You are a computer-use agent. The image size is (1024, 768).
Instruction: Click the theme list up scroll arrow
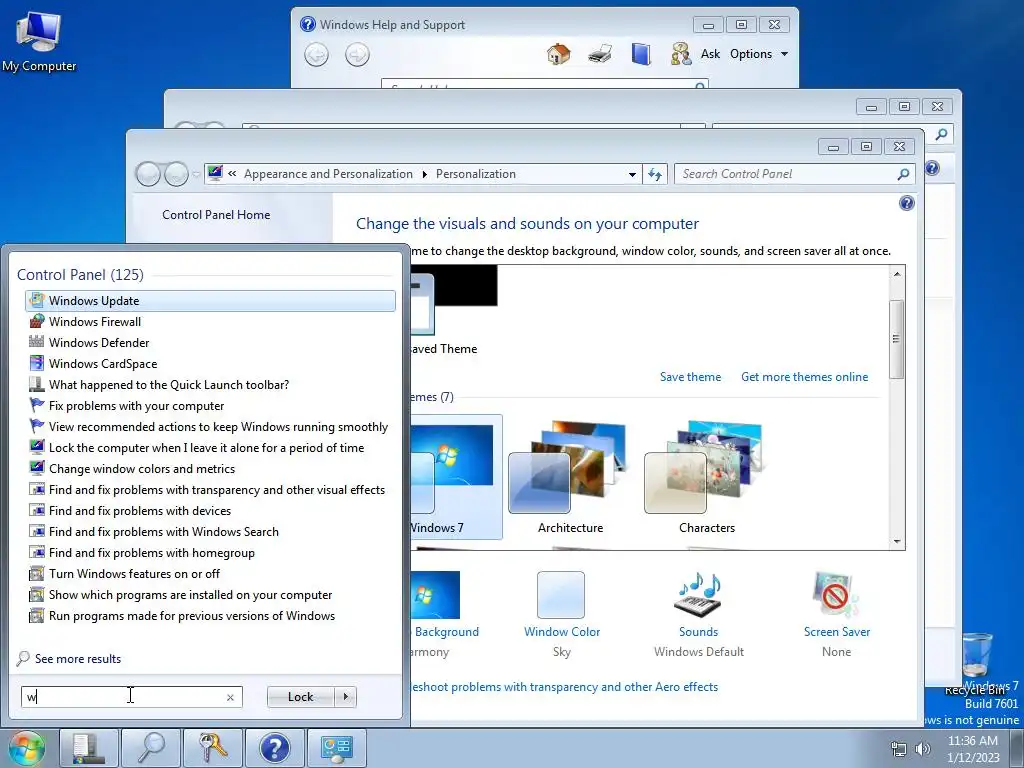pyautogui.click(x=897, y=274)
